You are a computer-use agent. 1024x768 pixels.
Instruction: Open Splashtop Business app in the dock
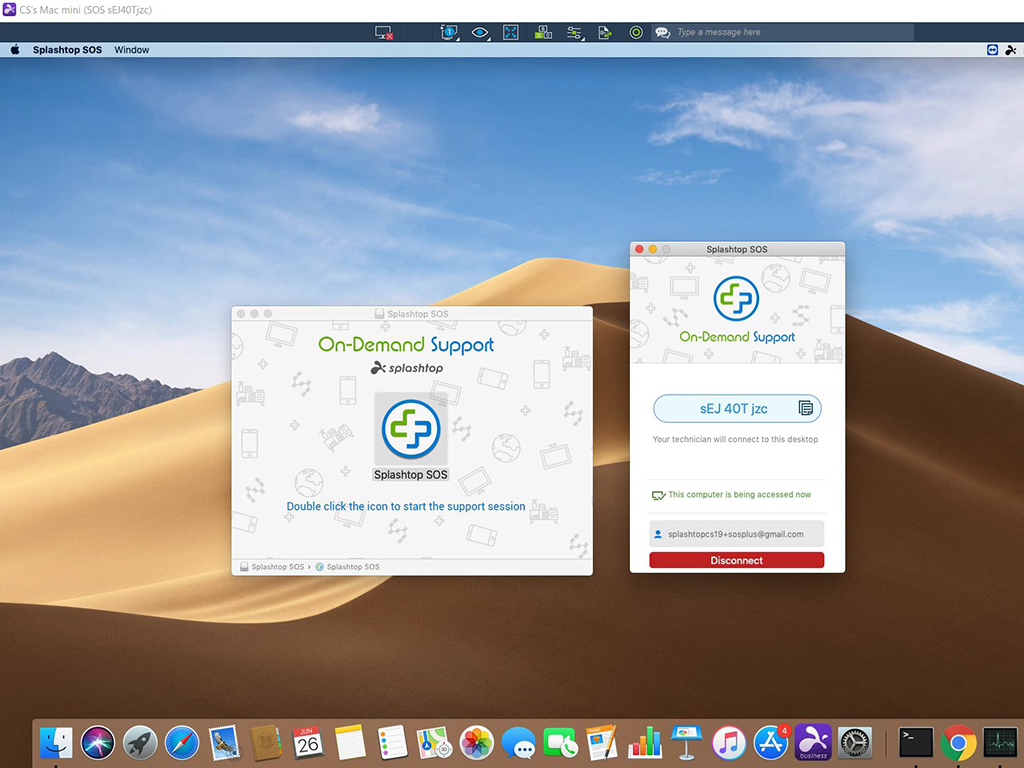(813, 742)
